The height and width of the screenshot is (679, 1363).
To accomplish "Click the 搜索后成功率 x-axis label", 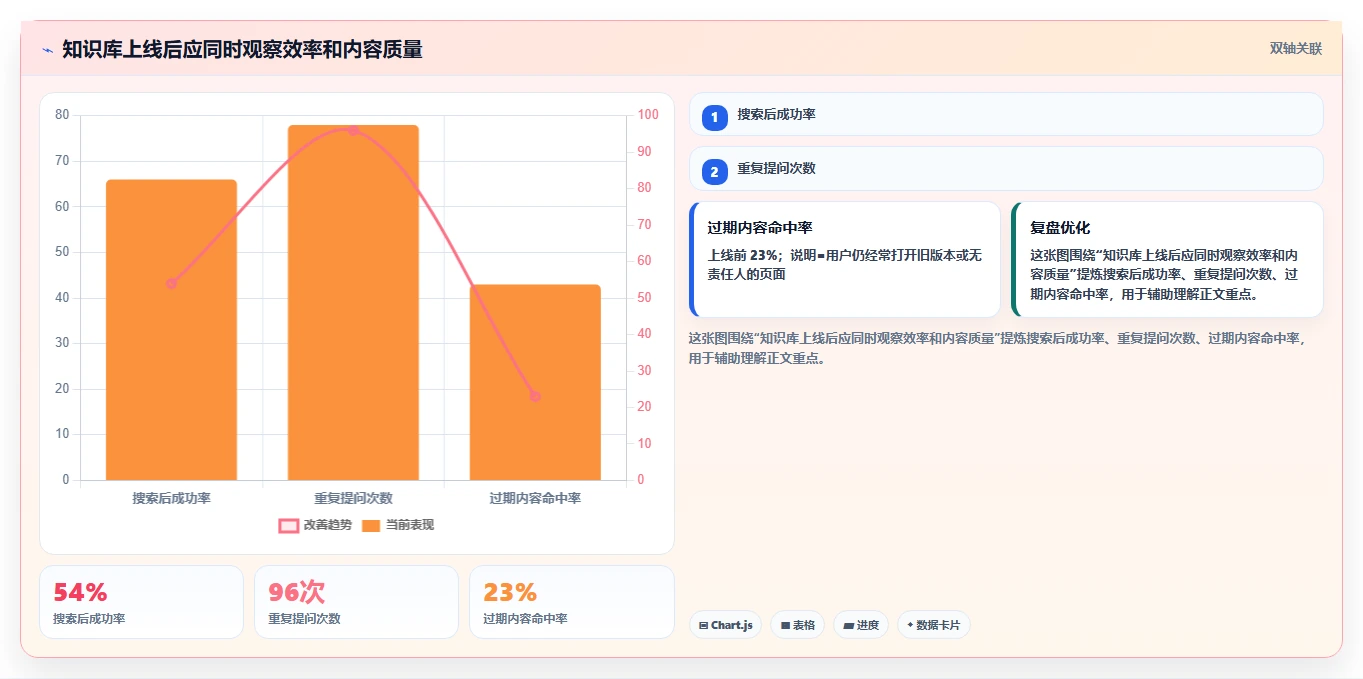I will (x=171, y=498).
